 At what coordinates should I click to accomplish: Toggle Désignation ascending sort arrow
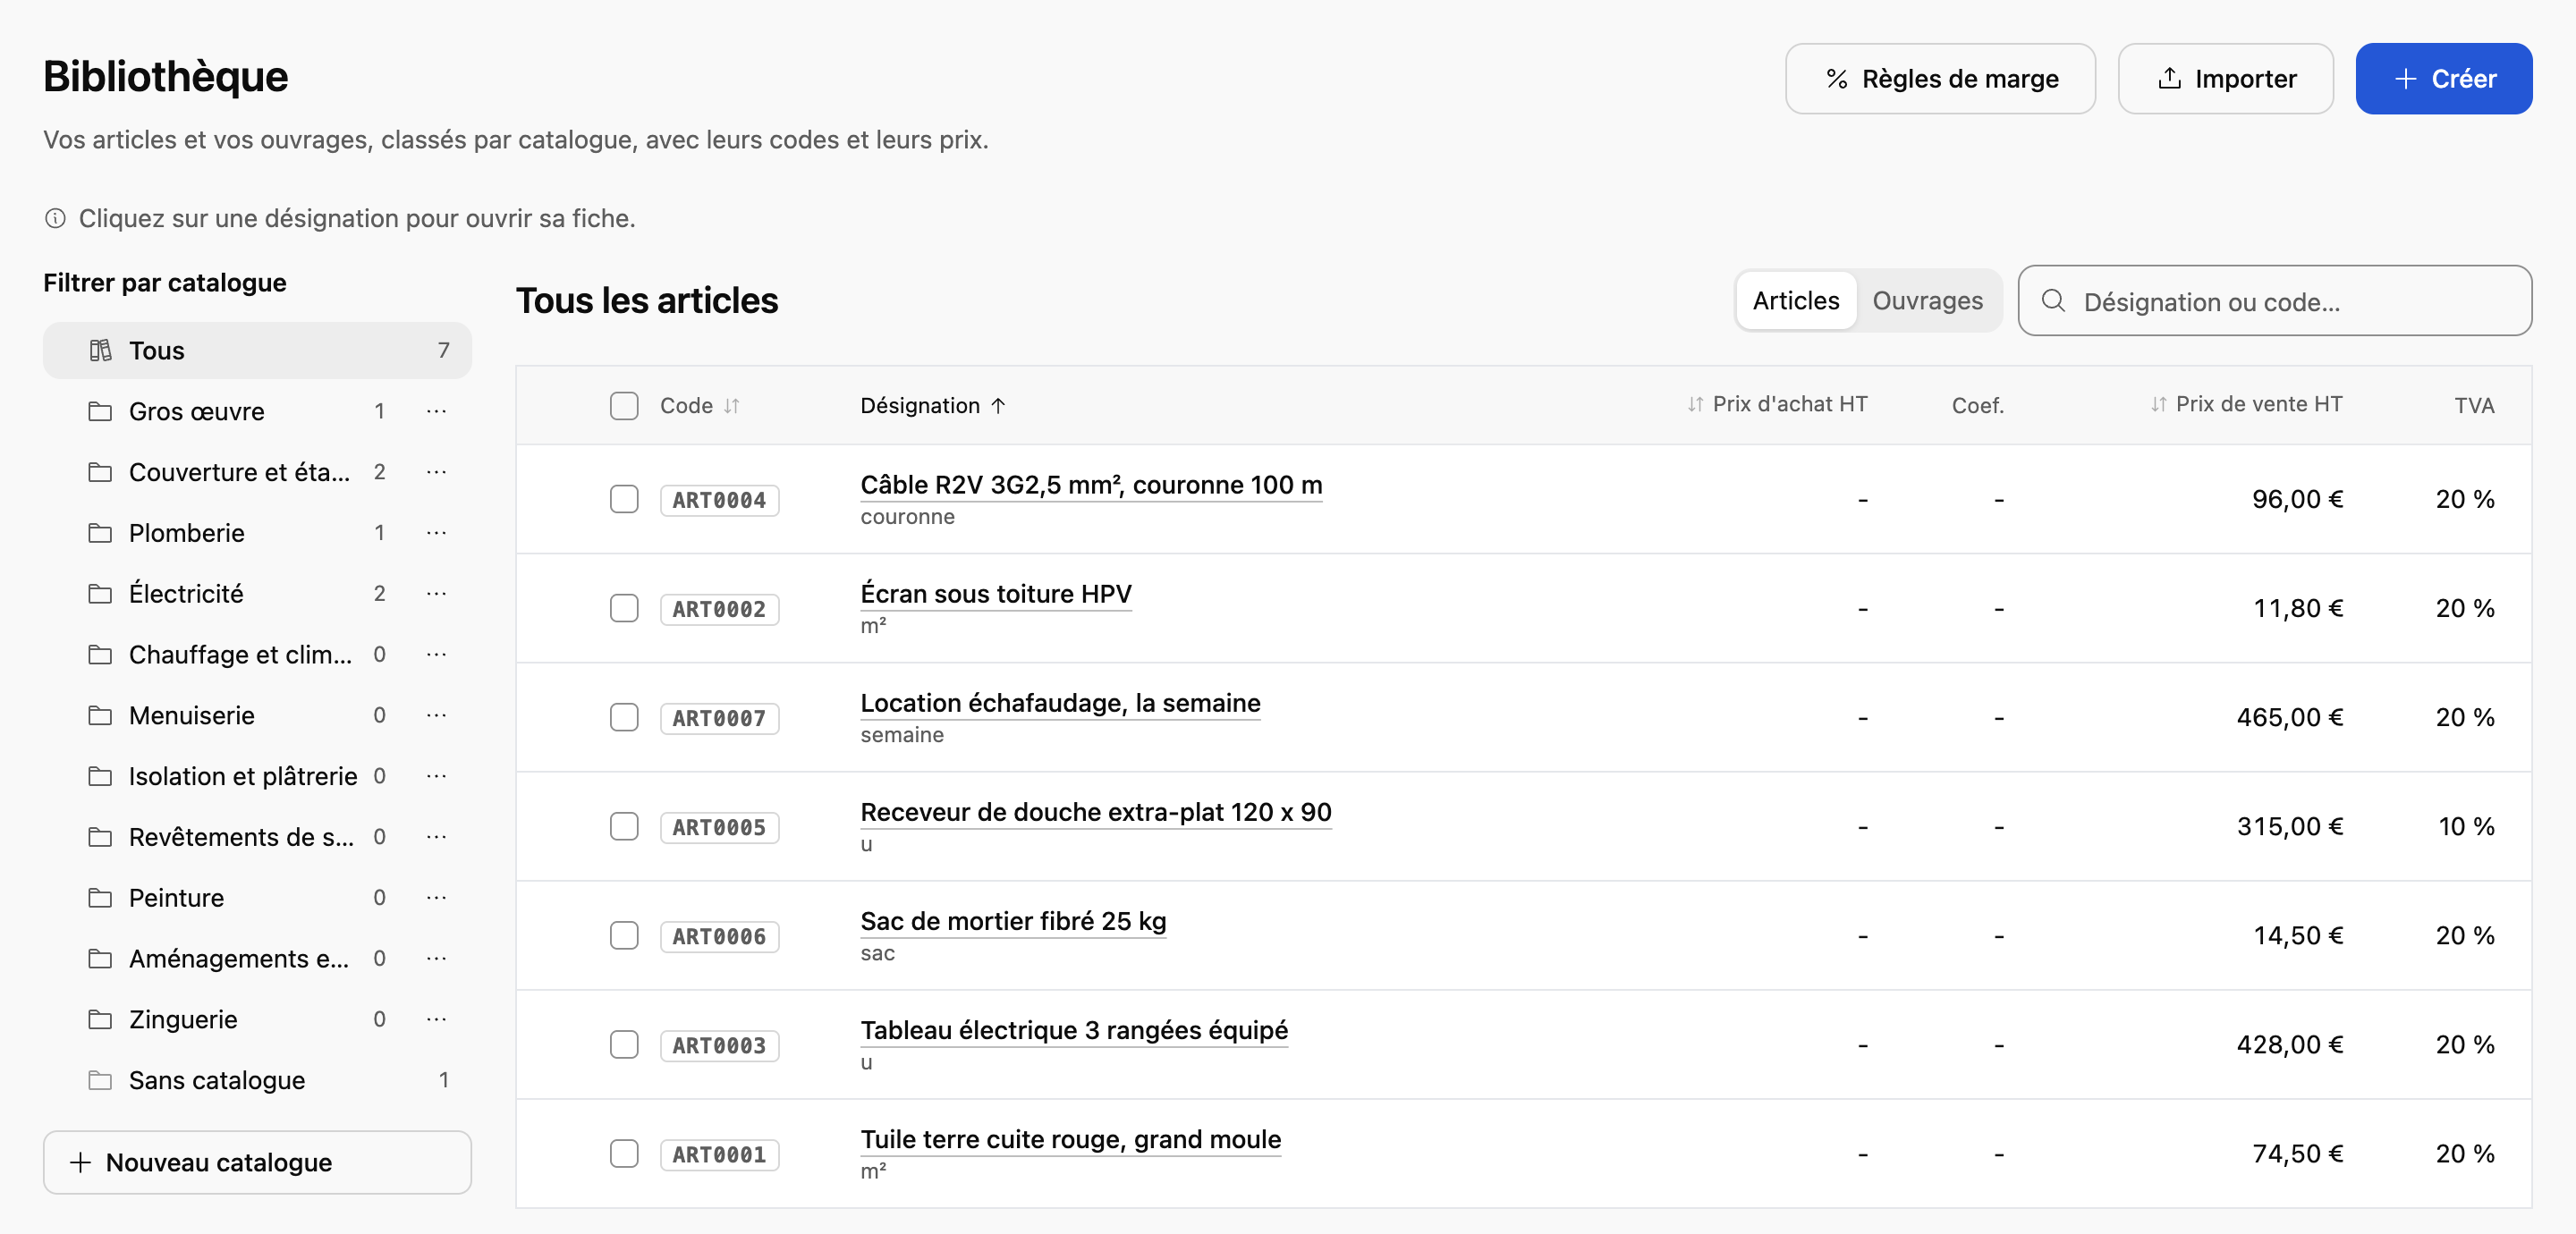tap(998, 406)
